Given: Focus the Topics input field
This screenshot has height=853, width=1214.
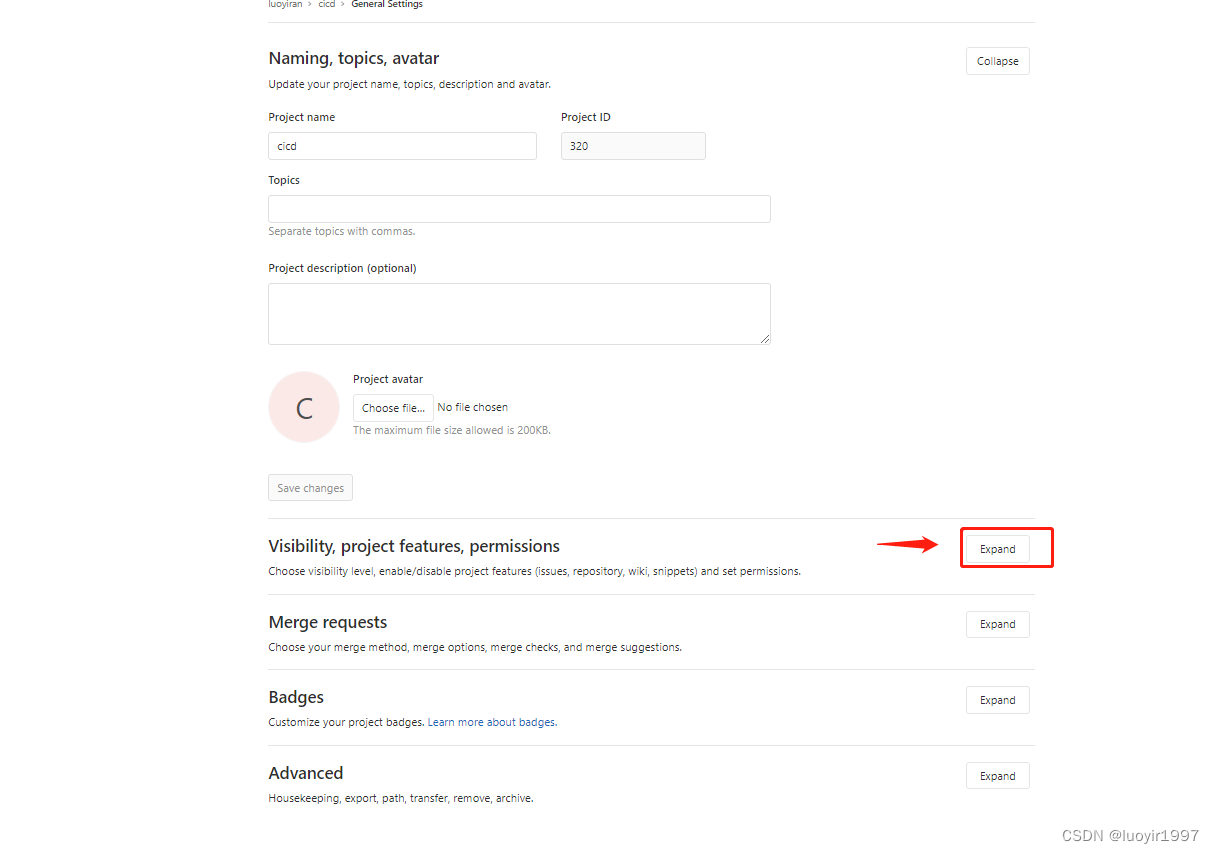Looking at the screenshot, I should [x=519, y=209].
